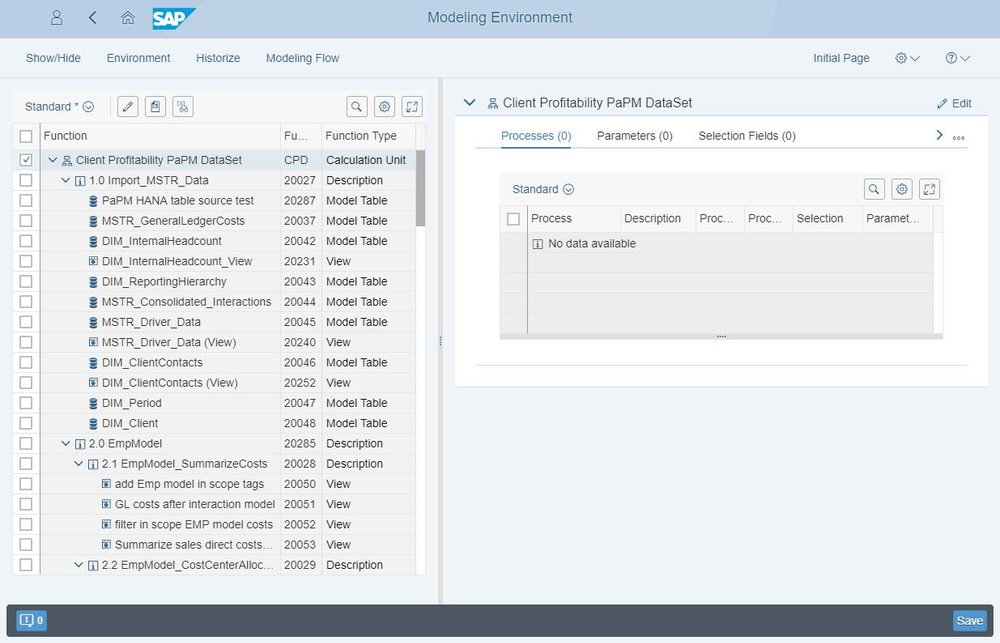Open the header settings gear menu
Viewport: 1000px width, 643px height.
[907, 58]
